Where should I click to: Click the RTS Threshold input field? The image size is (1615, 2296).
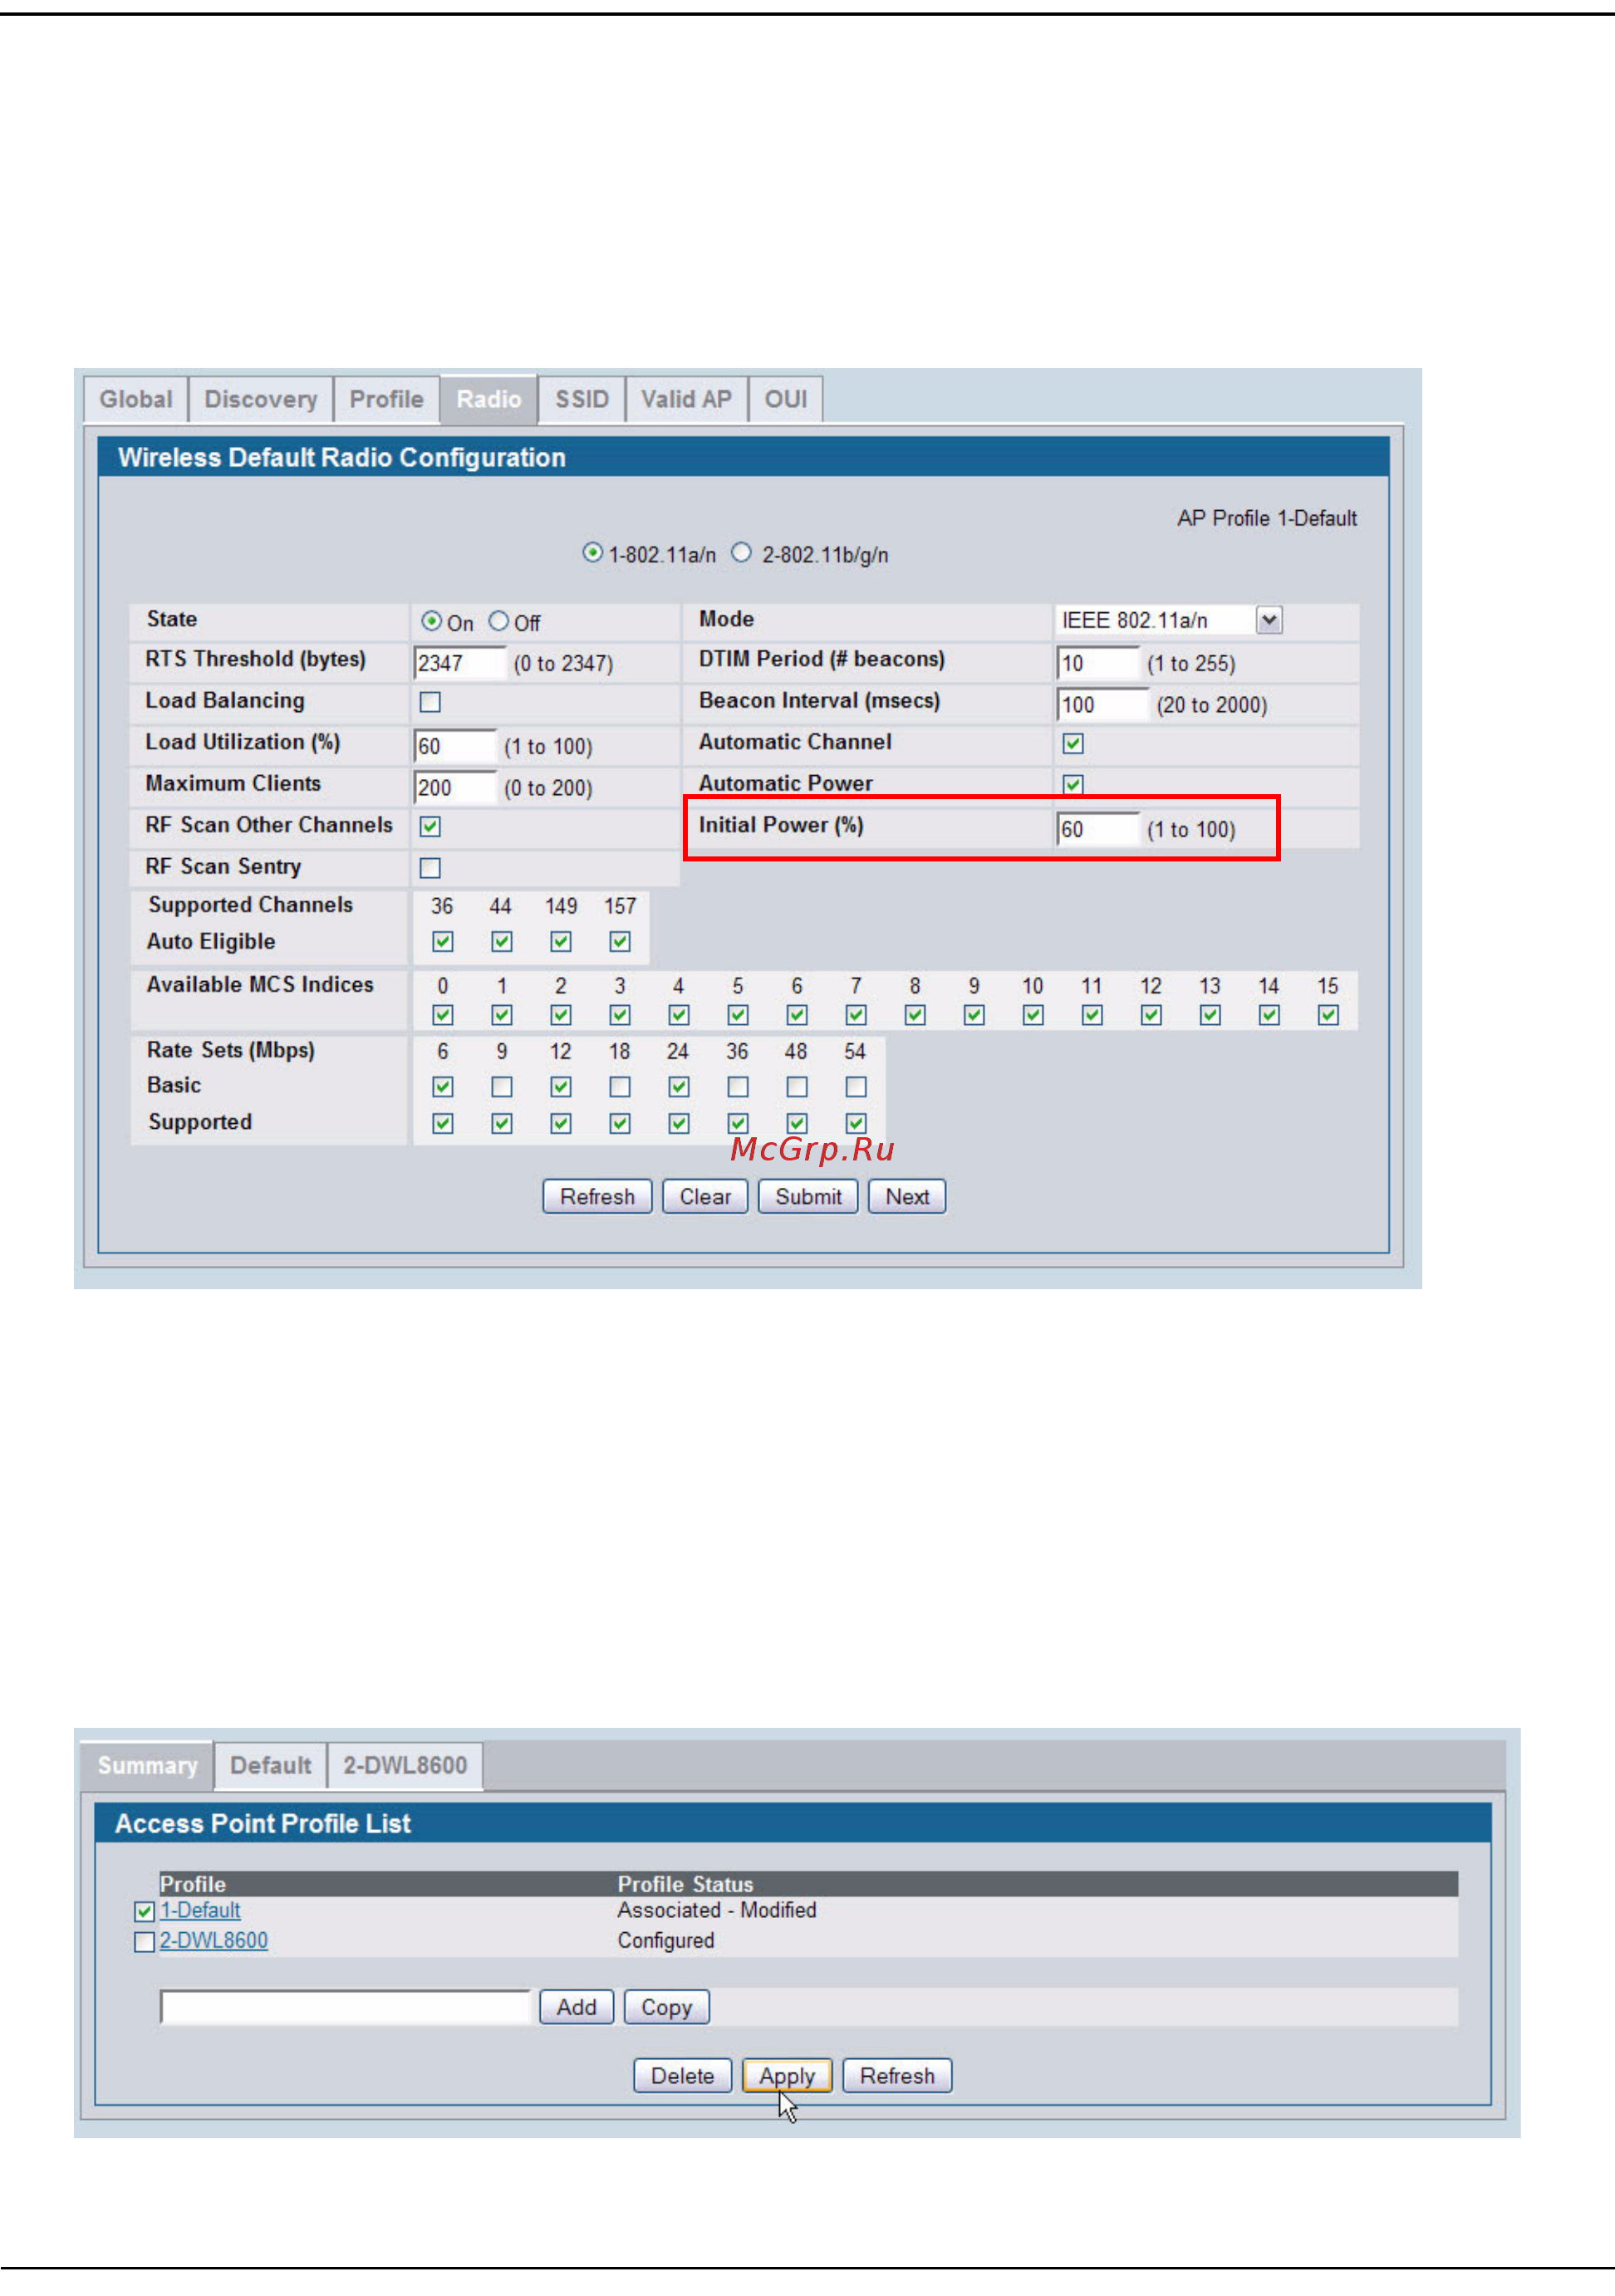pyautogui.click(x=460, y=663)
